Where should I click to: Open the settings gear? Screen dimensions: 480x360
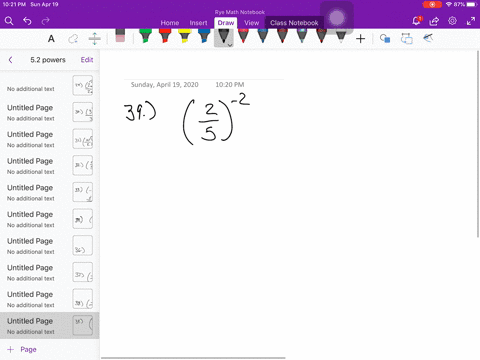pyautogui.click(x=452, y=21)
